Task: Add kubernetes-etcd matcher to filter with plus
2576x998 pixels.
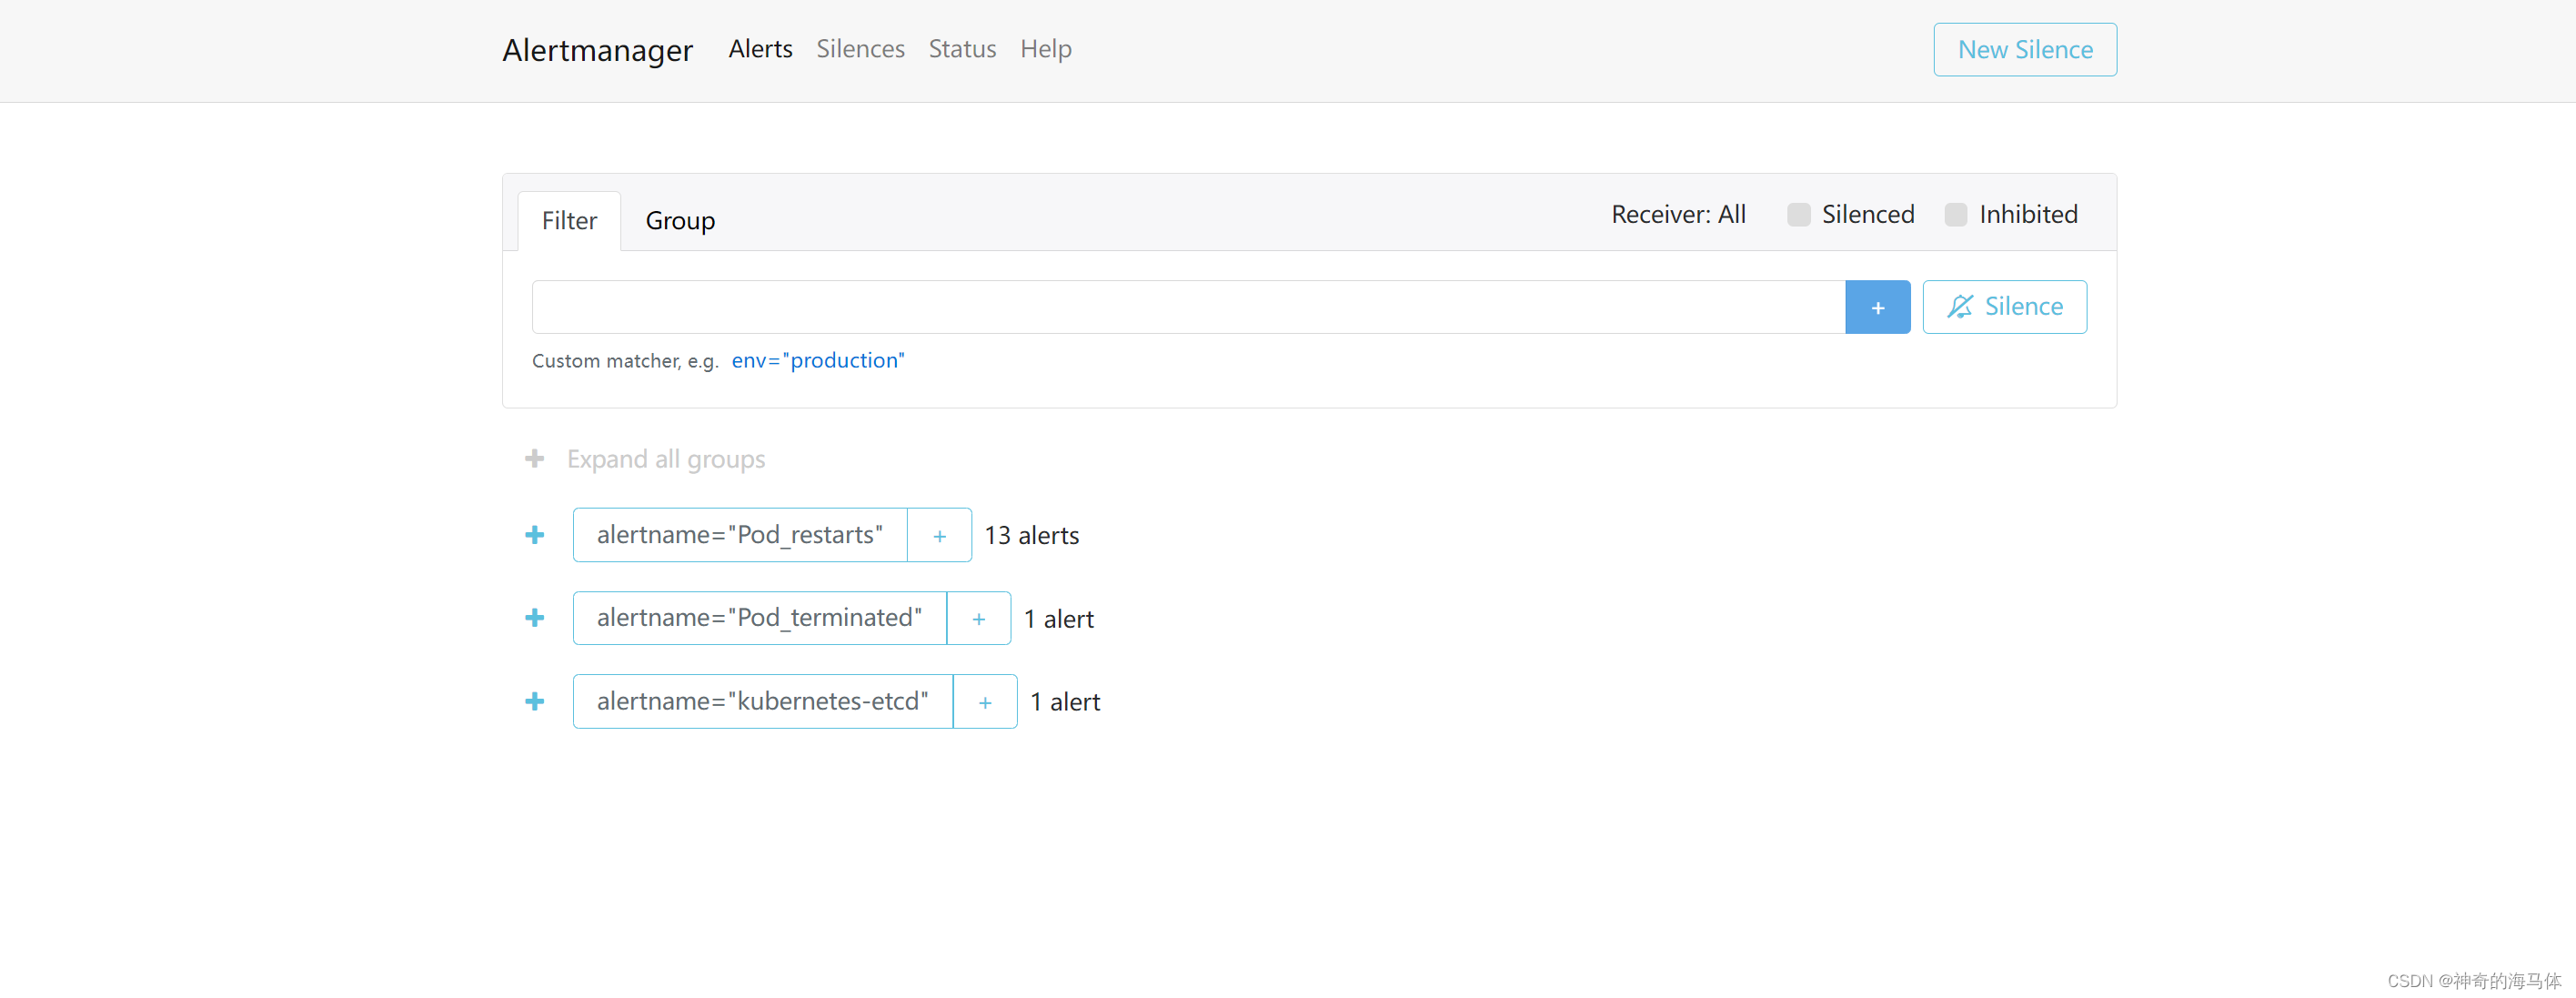Action: click(985, 702)
